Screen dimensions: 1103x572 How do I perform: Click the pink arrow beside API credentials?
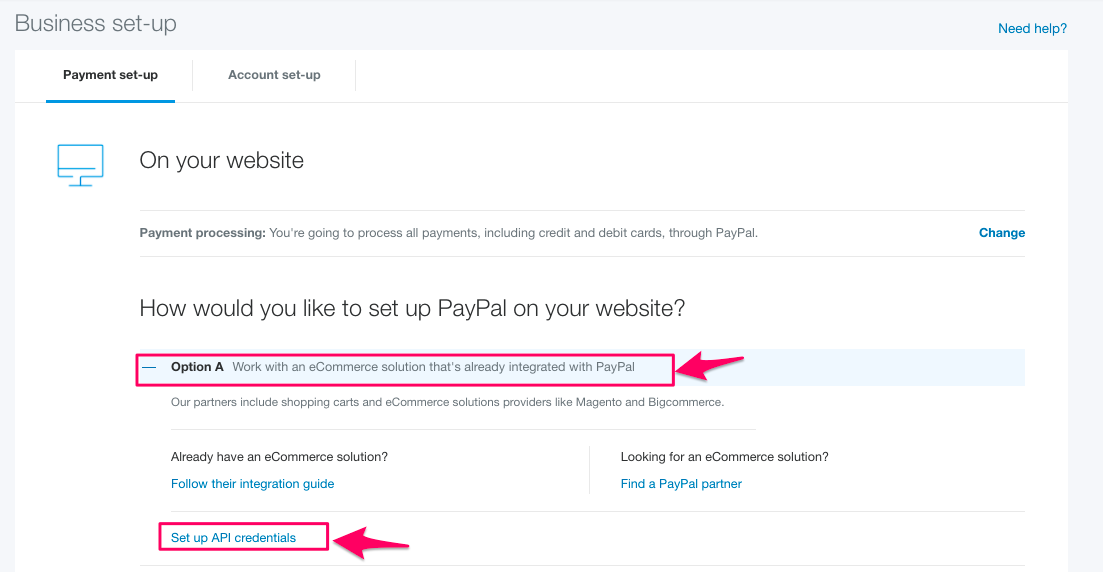pyautogui.click(x=371, y=542)
